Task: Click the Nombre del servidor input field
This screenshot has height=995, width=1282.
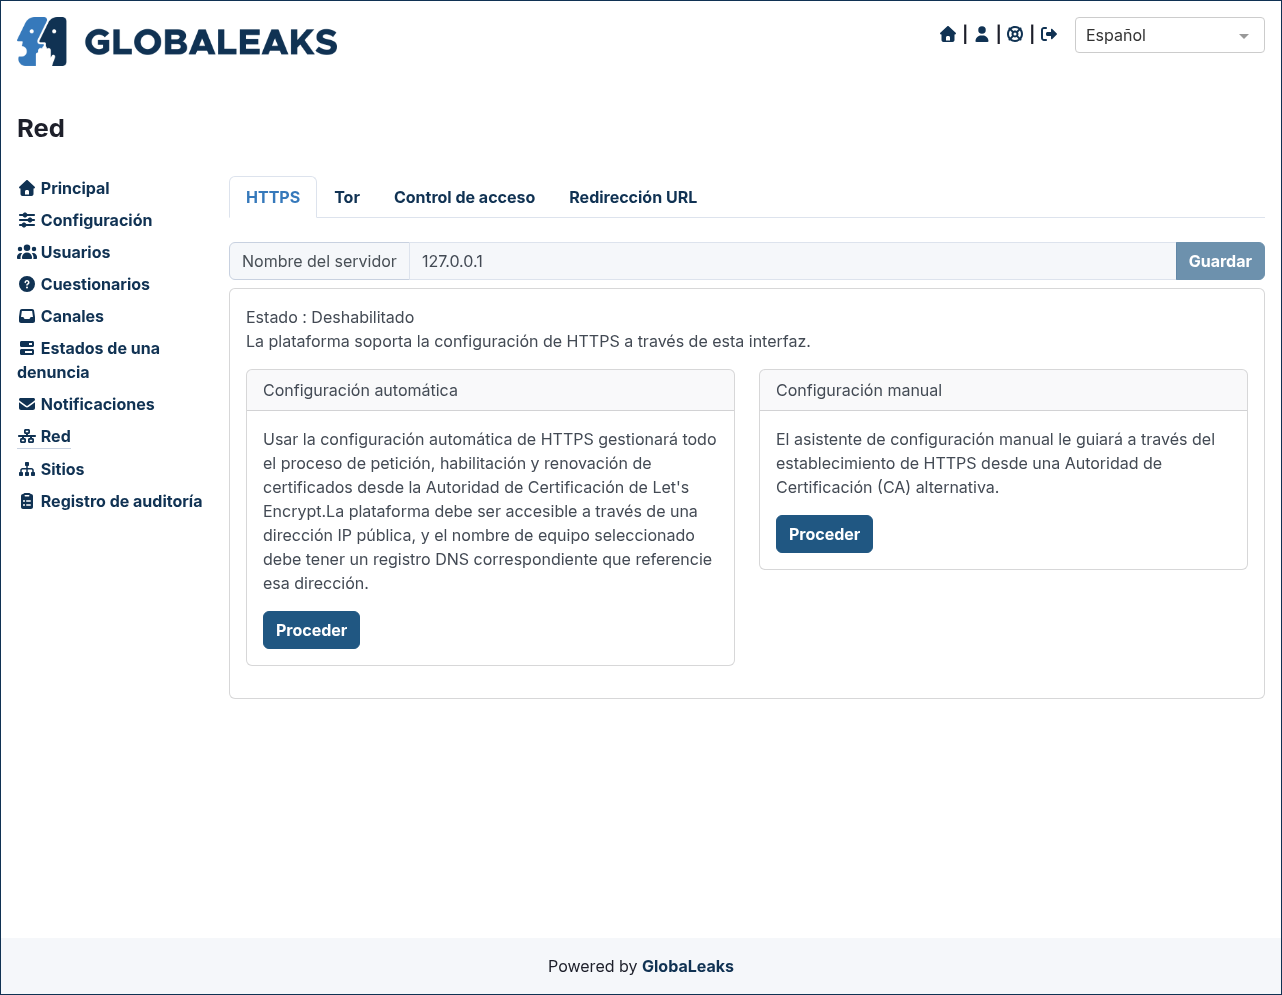Action: tap(792, 261)
